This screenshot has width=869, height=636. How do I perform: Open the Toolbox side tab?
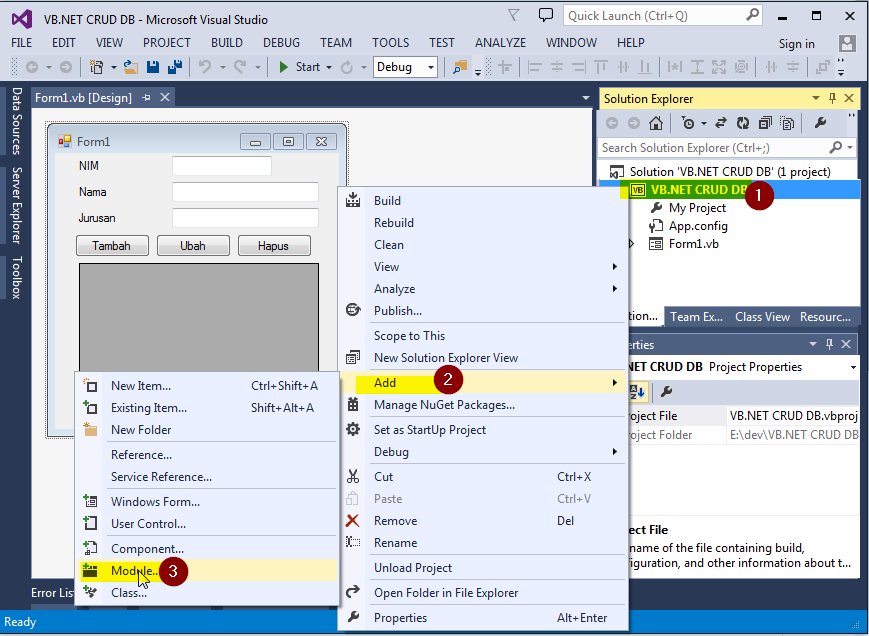[17, 277]
